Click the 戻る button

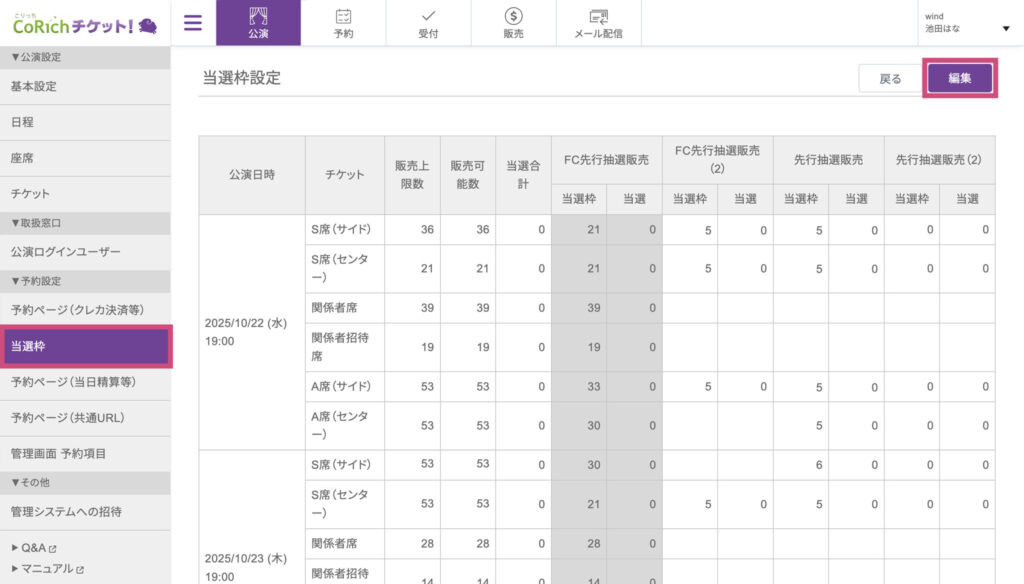click(x=889, y=79)
